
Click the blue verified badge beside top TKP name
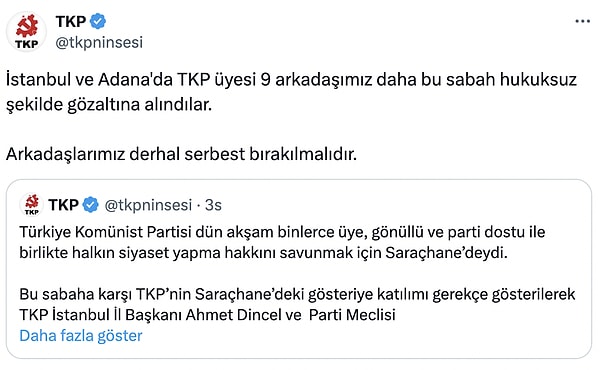coord(98,21)
